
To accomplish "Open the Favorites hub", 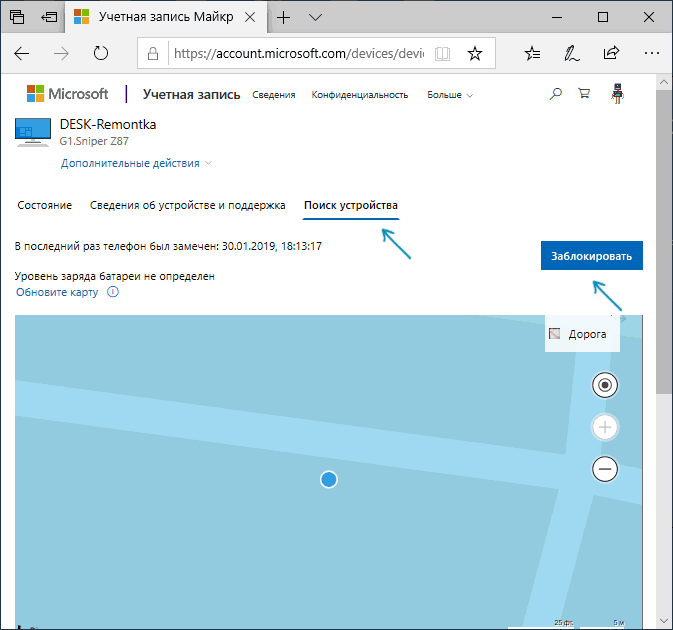I will tap(532, 54).
